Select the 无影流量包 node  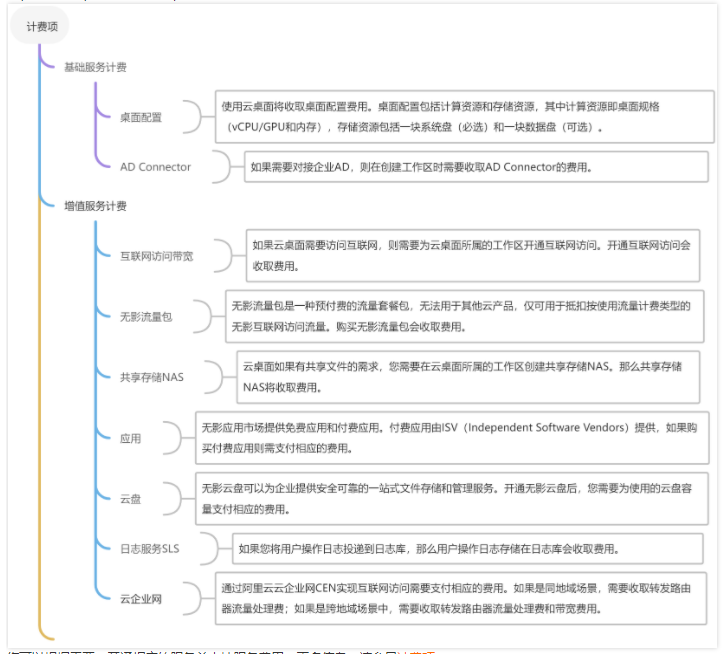click(x=146, y=317)
